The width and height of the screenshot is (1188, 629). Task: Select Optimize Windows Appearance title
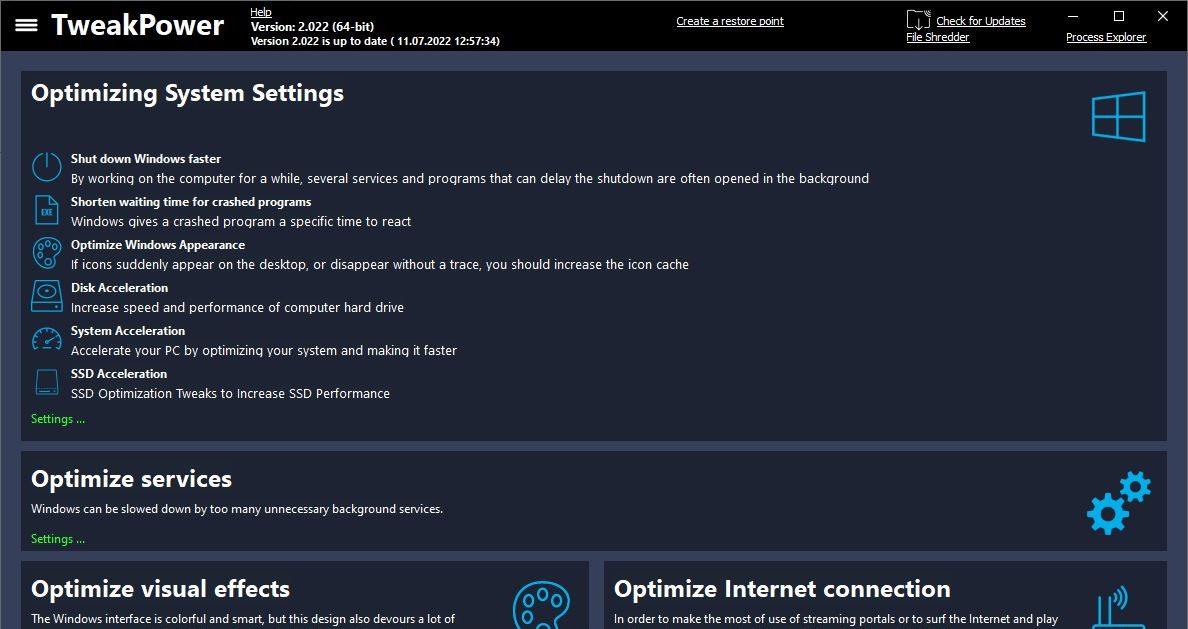158,245
